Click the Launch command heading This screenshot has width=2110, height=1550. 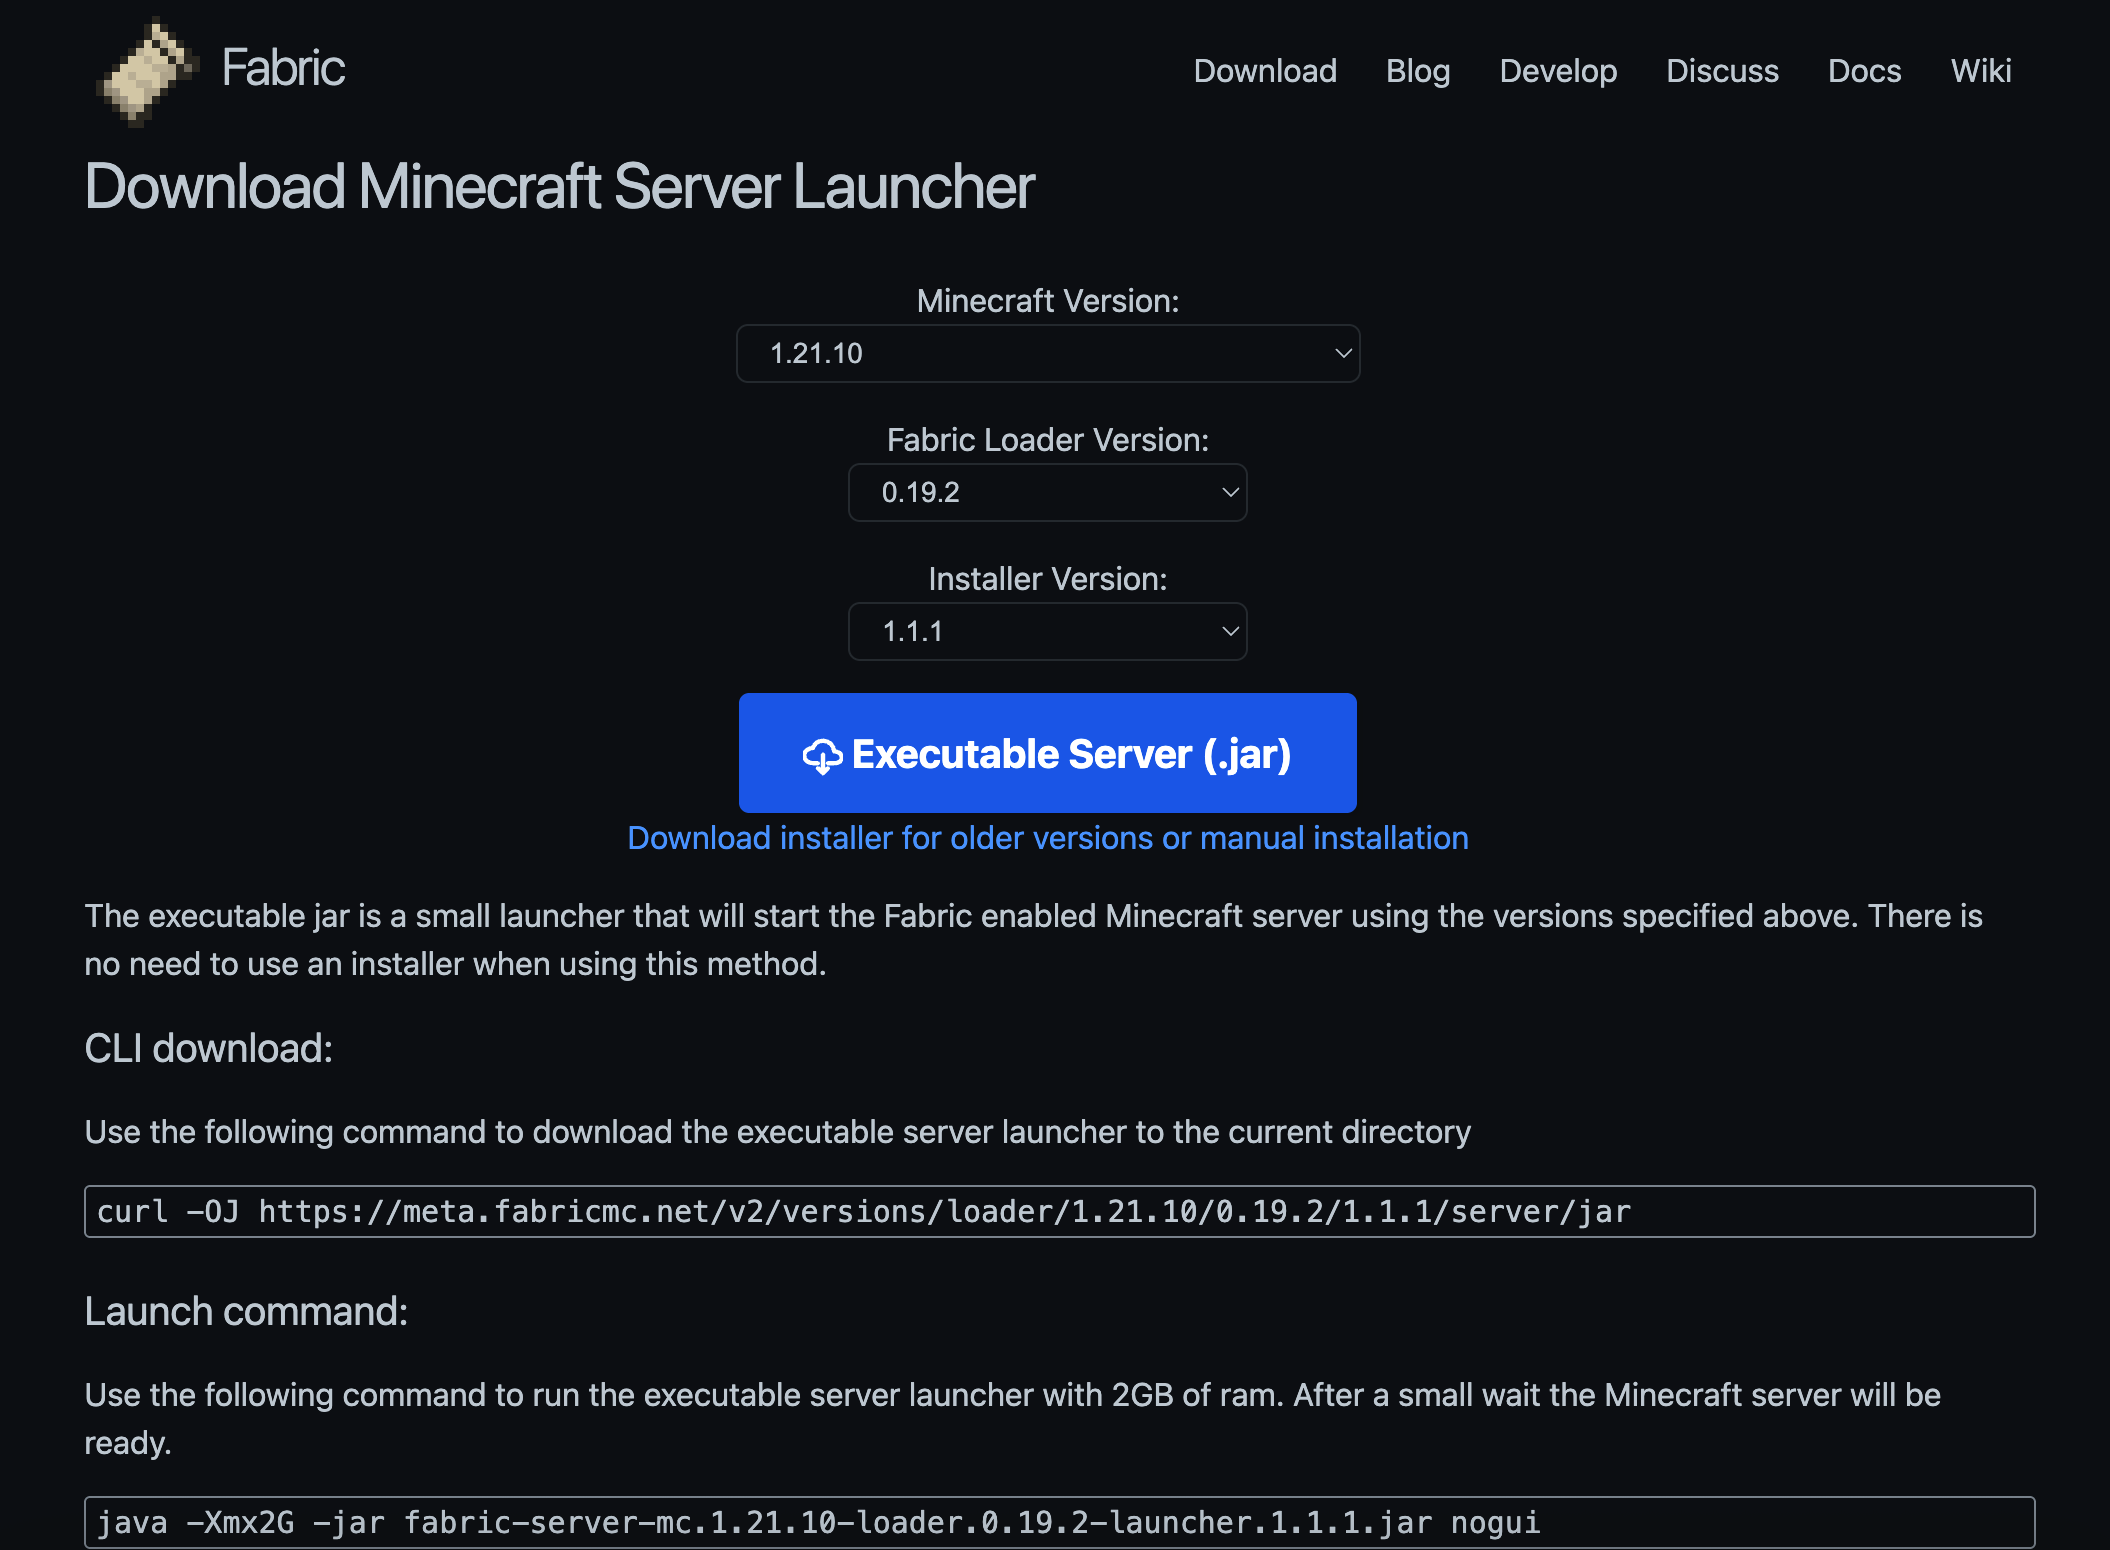(247, 1311)
